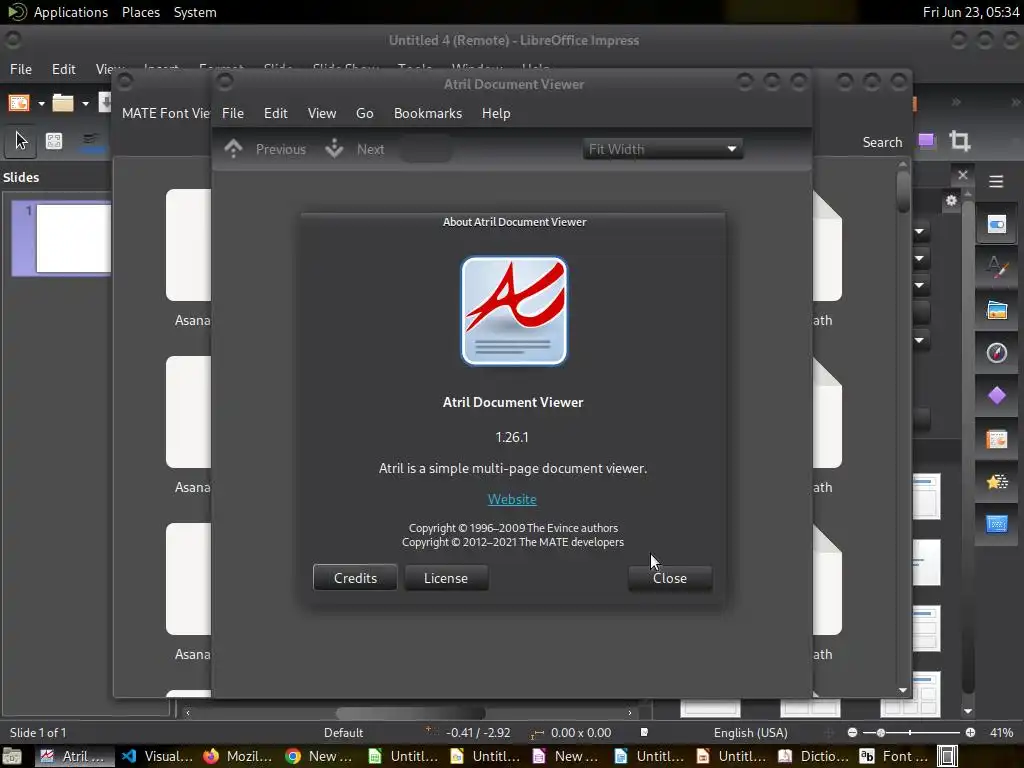Image resolution: width=1024 pixels, height=768 pixels.
Task: Click the Impress new presentation icon
Action: tap(19, 103)
